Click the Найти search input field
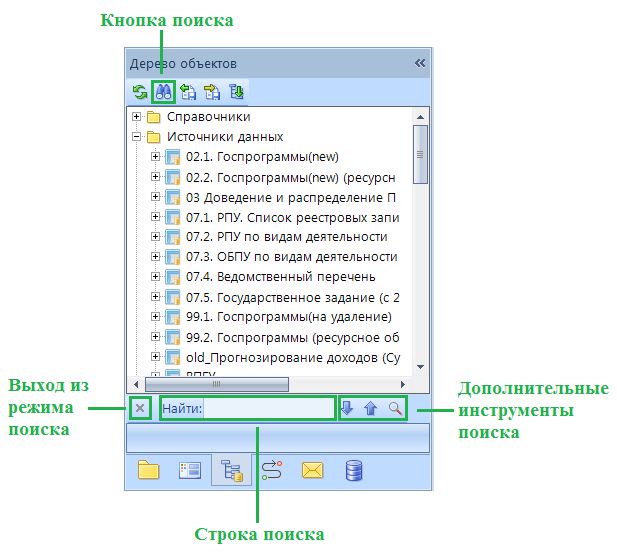The height and width of the screenshot is (555, 617). coord(268,408)
